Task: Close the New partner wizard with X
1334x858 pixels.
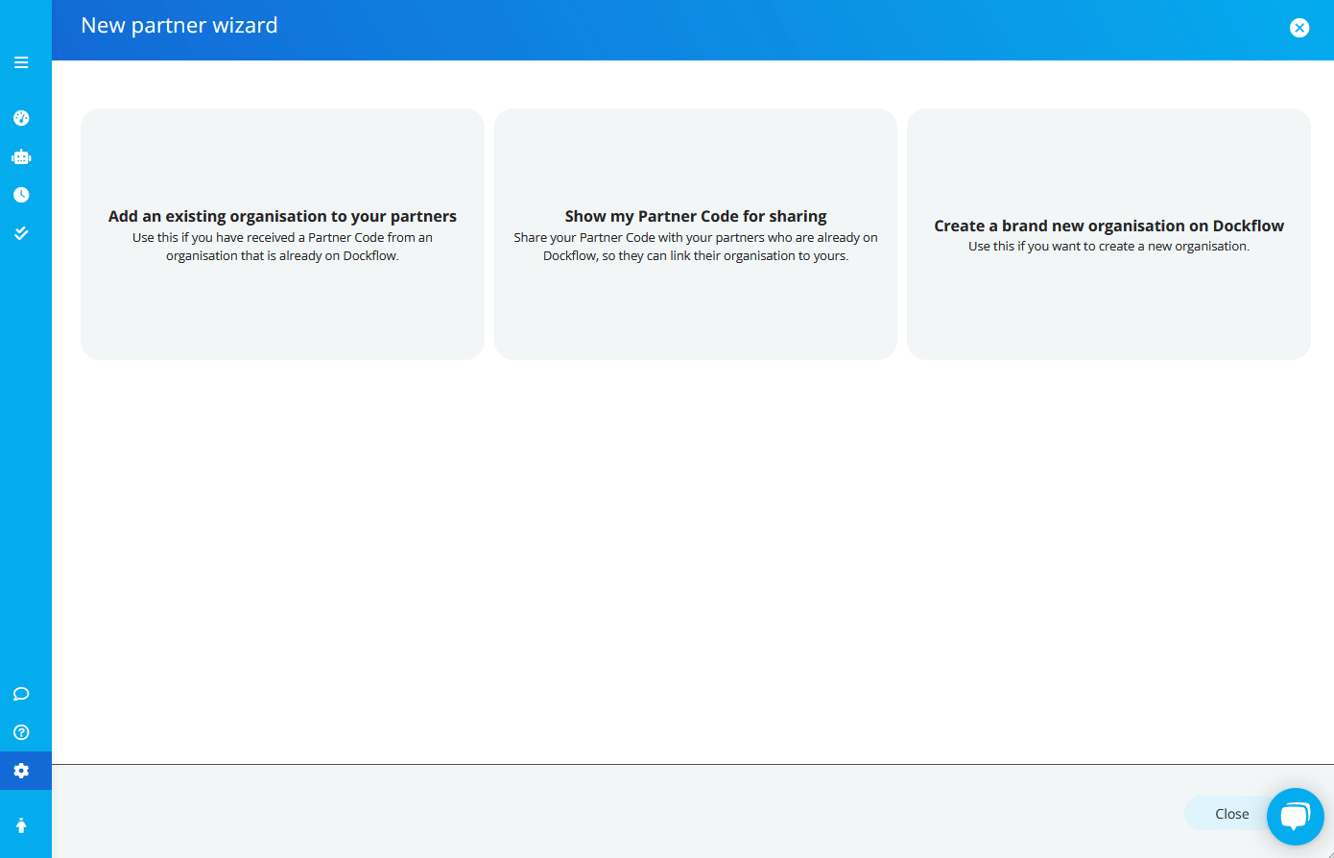Action: [1299, 28]
